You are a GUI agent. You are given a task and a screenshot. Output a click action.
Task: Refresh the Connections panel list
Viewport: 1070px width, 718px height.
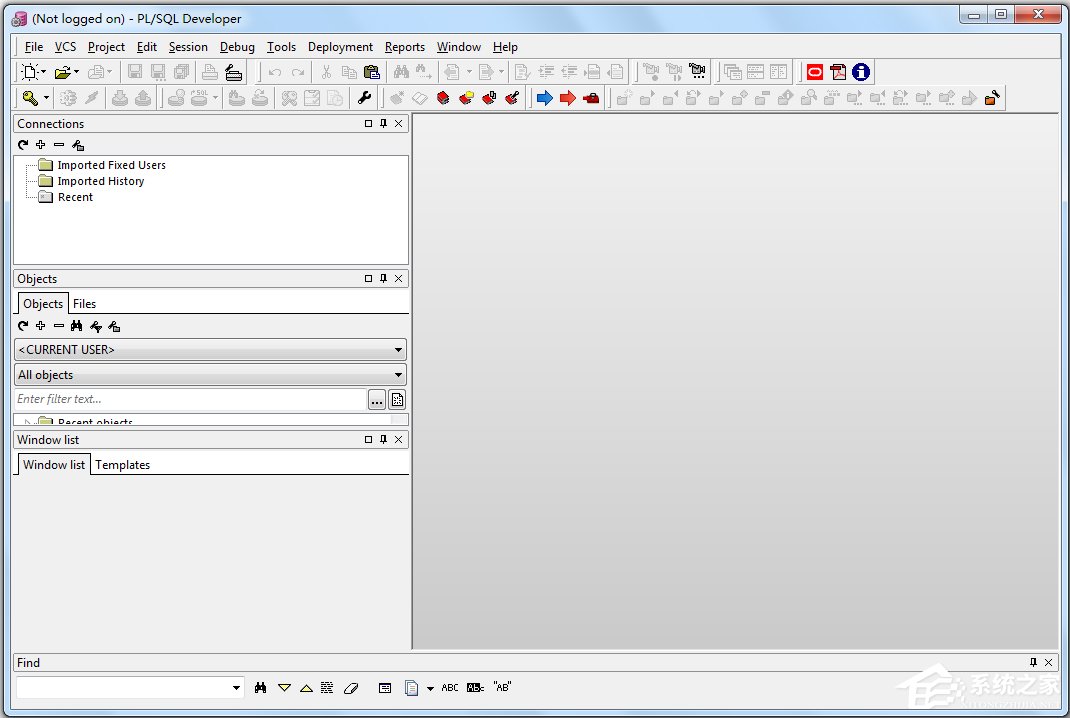coord(23,145)
